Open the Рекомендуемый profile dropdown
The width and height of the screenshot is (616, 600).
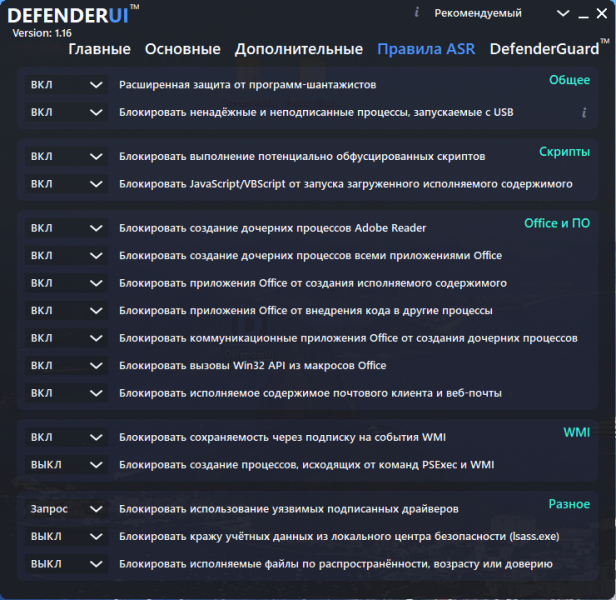click(x=502, y=13)
